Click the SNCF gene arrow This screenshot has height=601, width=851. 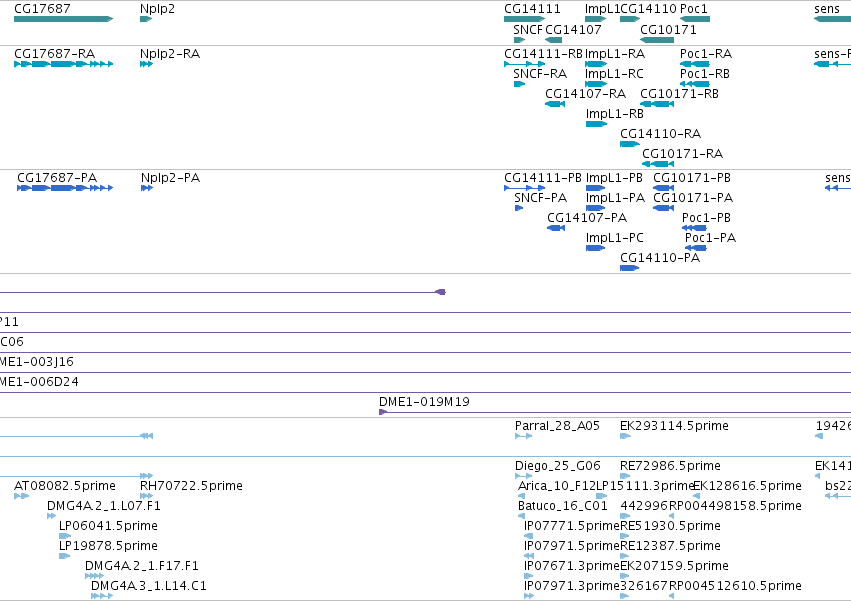pyautogui.click(x=519, y=40)
